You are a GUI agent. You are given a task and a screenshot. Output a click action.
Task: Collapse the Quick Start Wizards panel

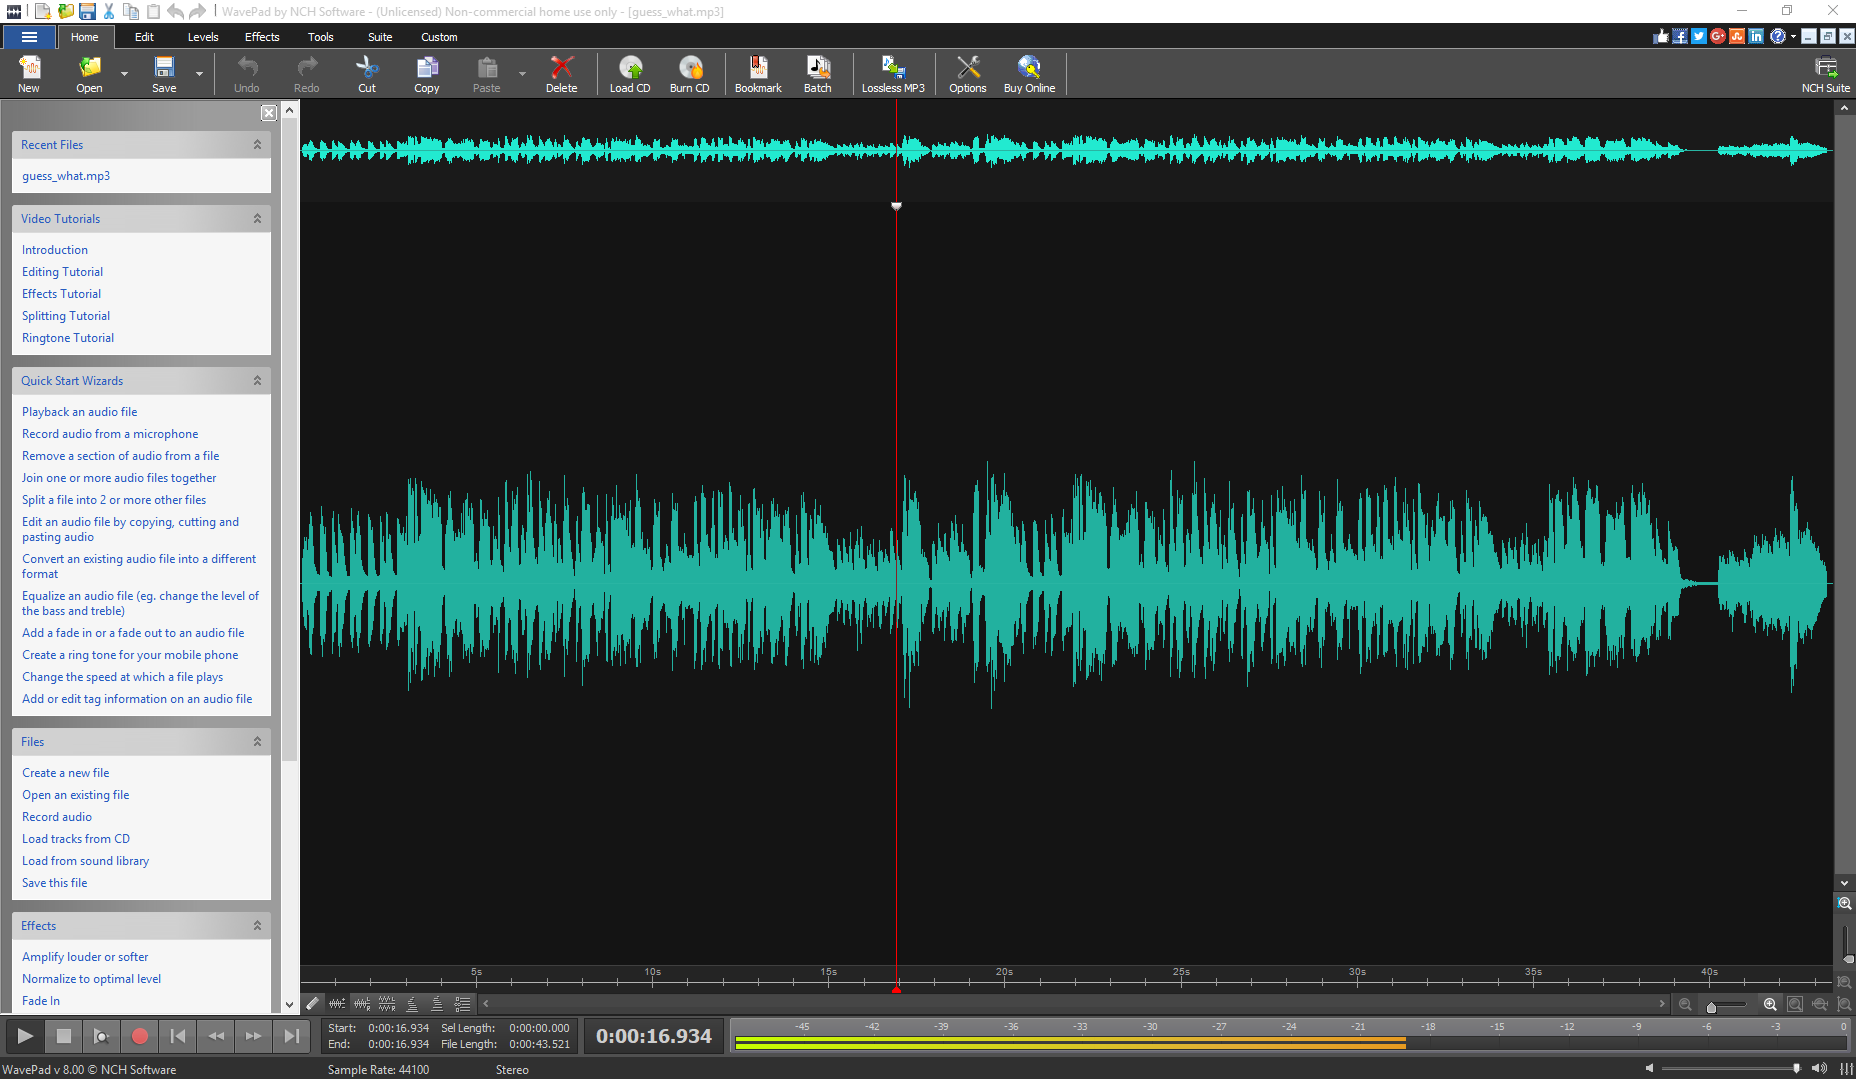[x=257, y=381]
